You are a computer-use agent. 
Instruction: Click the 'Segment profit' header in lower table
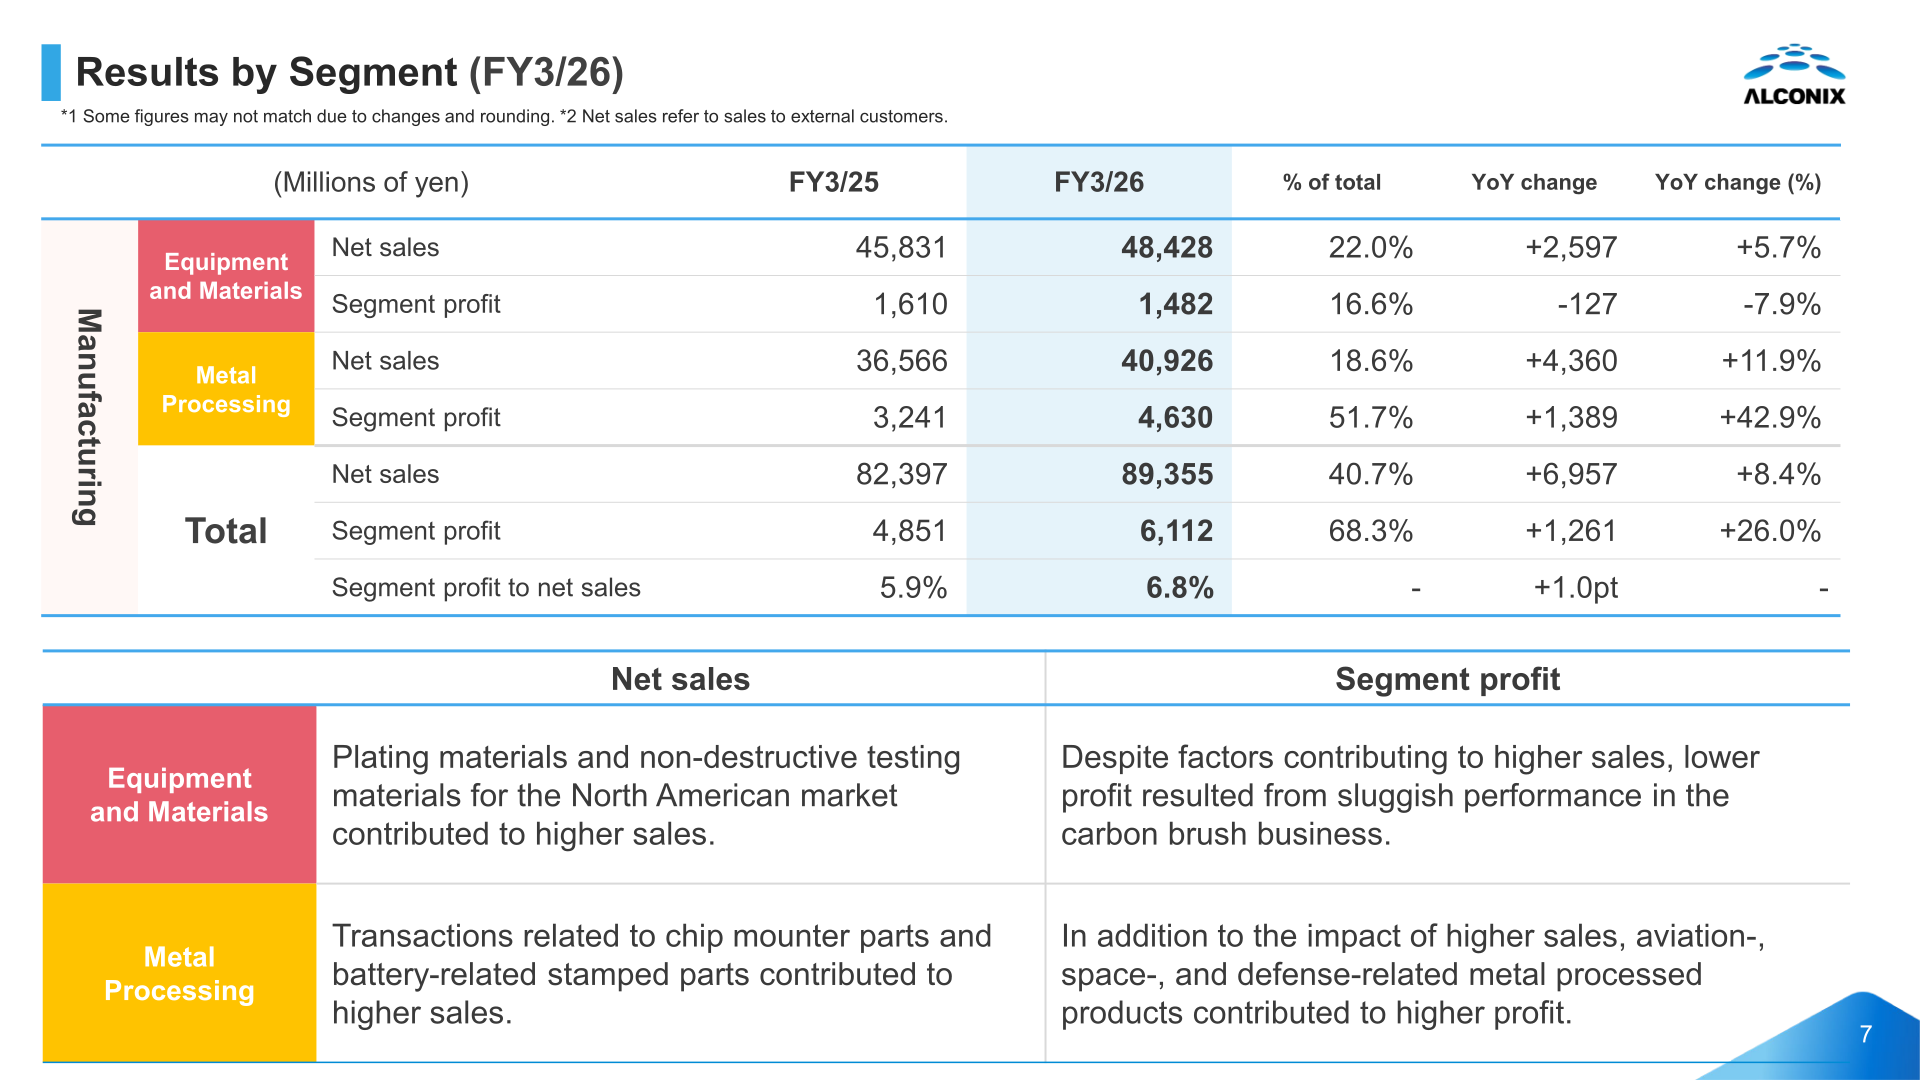tap(1447, 679)
